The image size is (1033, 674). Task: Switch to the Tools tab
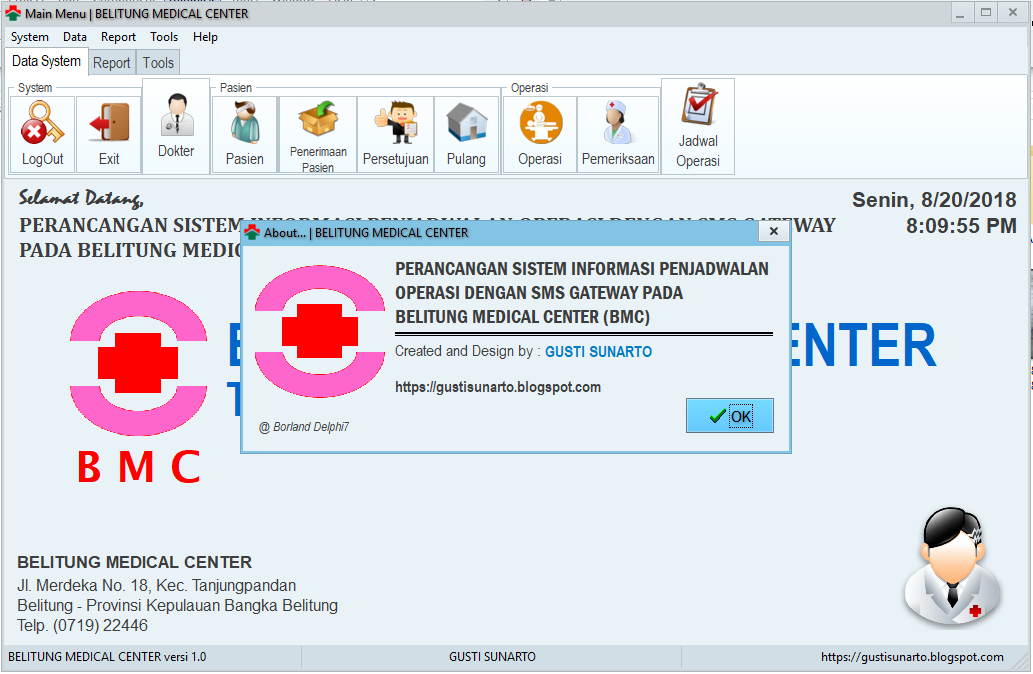tap(158, 63)
